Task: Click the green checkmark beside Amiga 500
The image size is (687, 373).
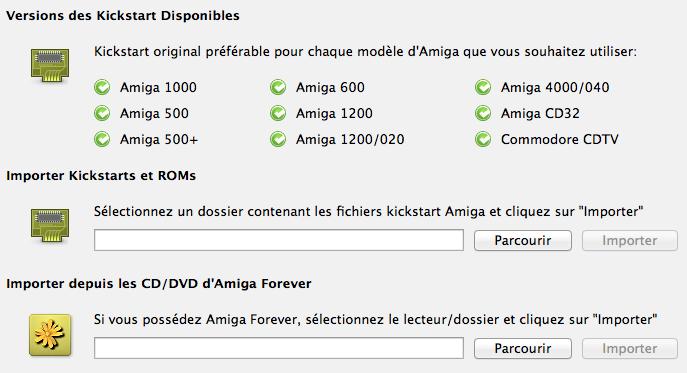Action: (102, 113)
